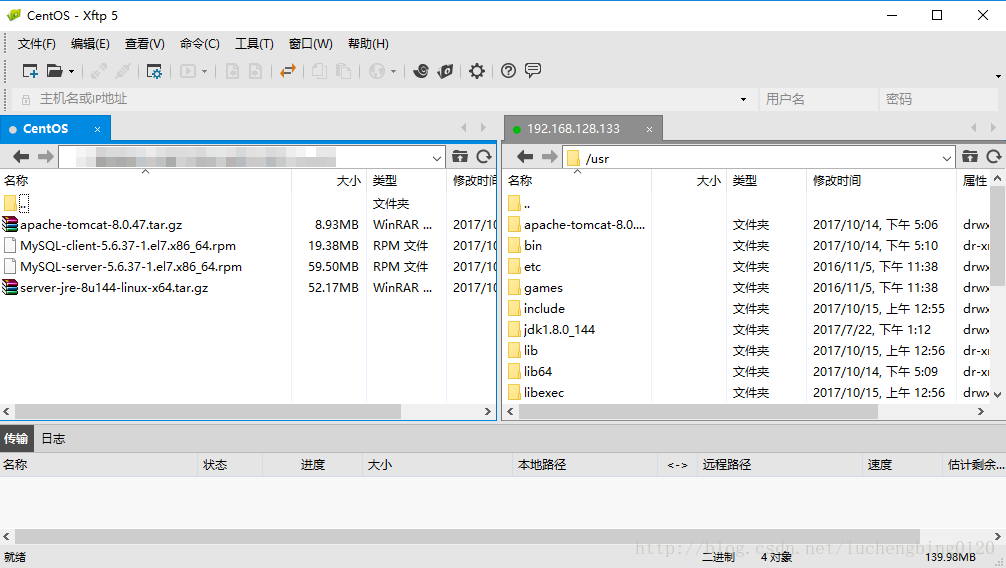Click the left-arrow file transfer icon
Viewport: 1006px width, 568px height.
(232, 71)
